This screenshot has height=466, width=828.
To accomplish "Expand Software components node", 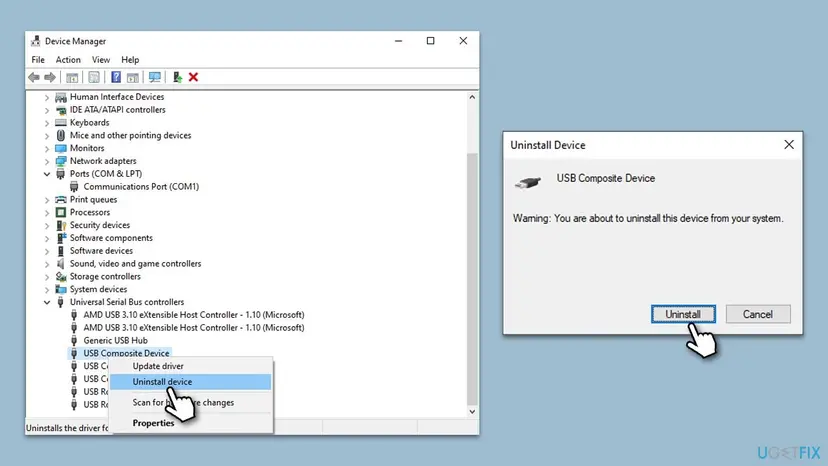I will [47, 238].
